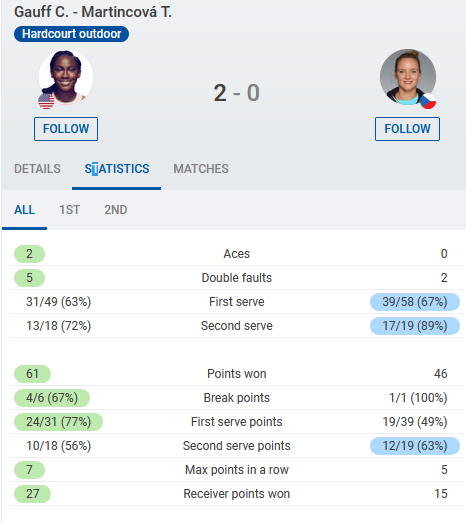Click the Hardcourt outdoor badge
Image resolution: width=466 pixels, height=524 pixels.
coord(71,34)
